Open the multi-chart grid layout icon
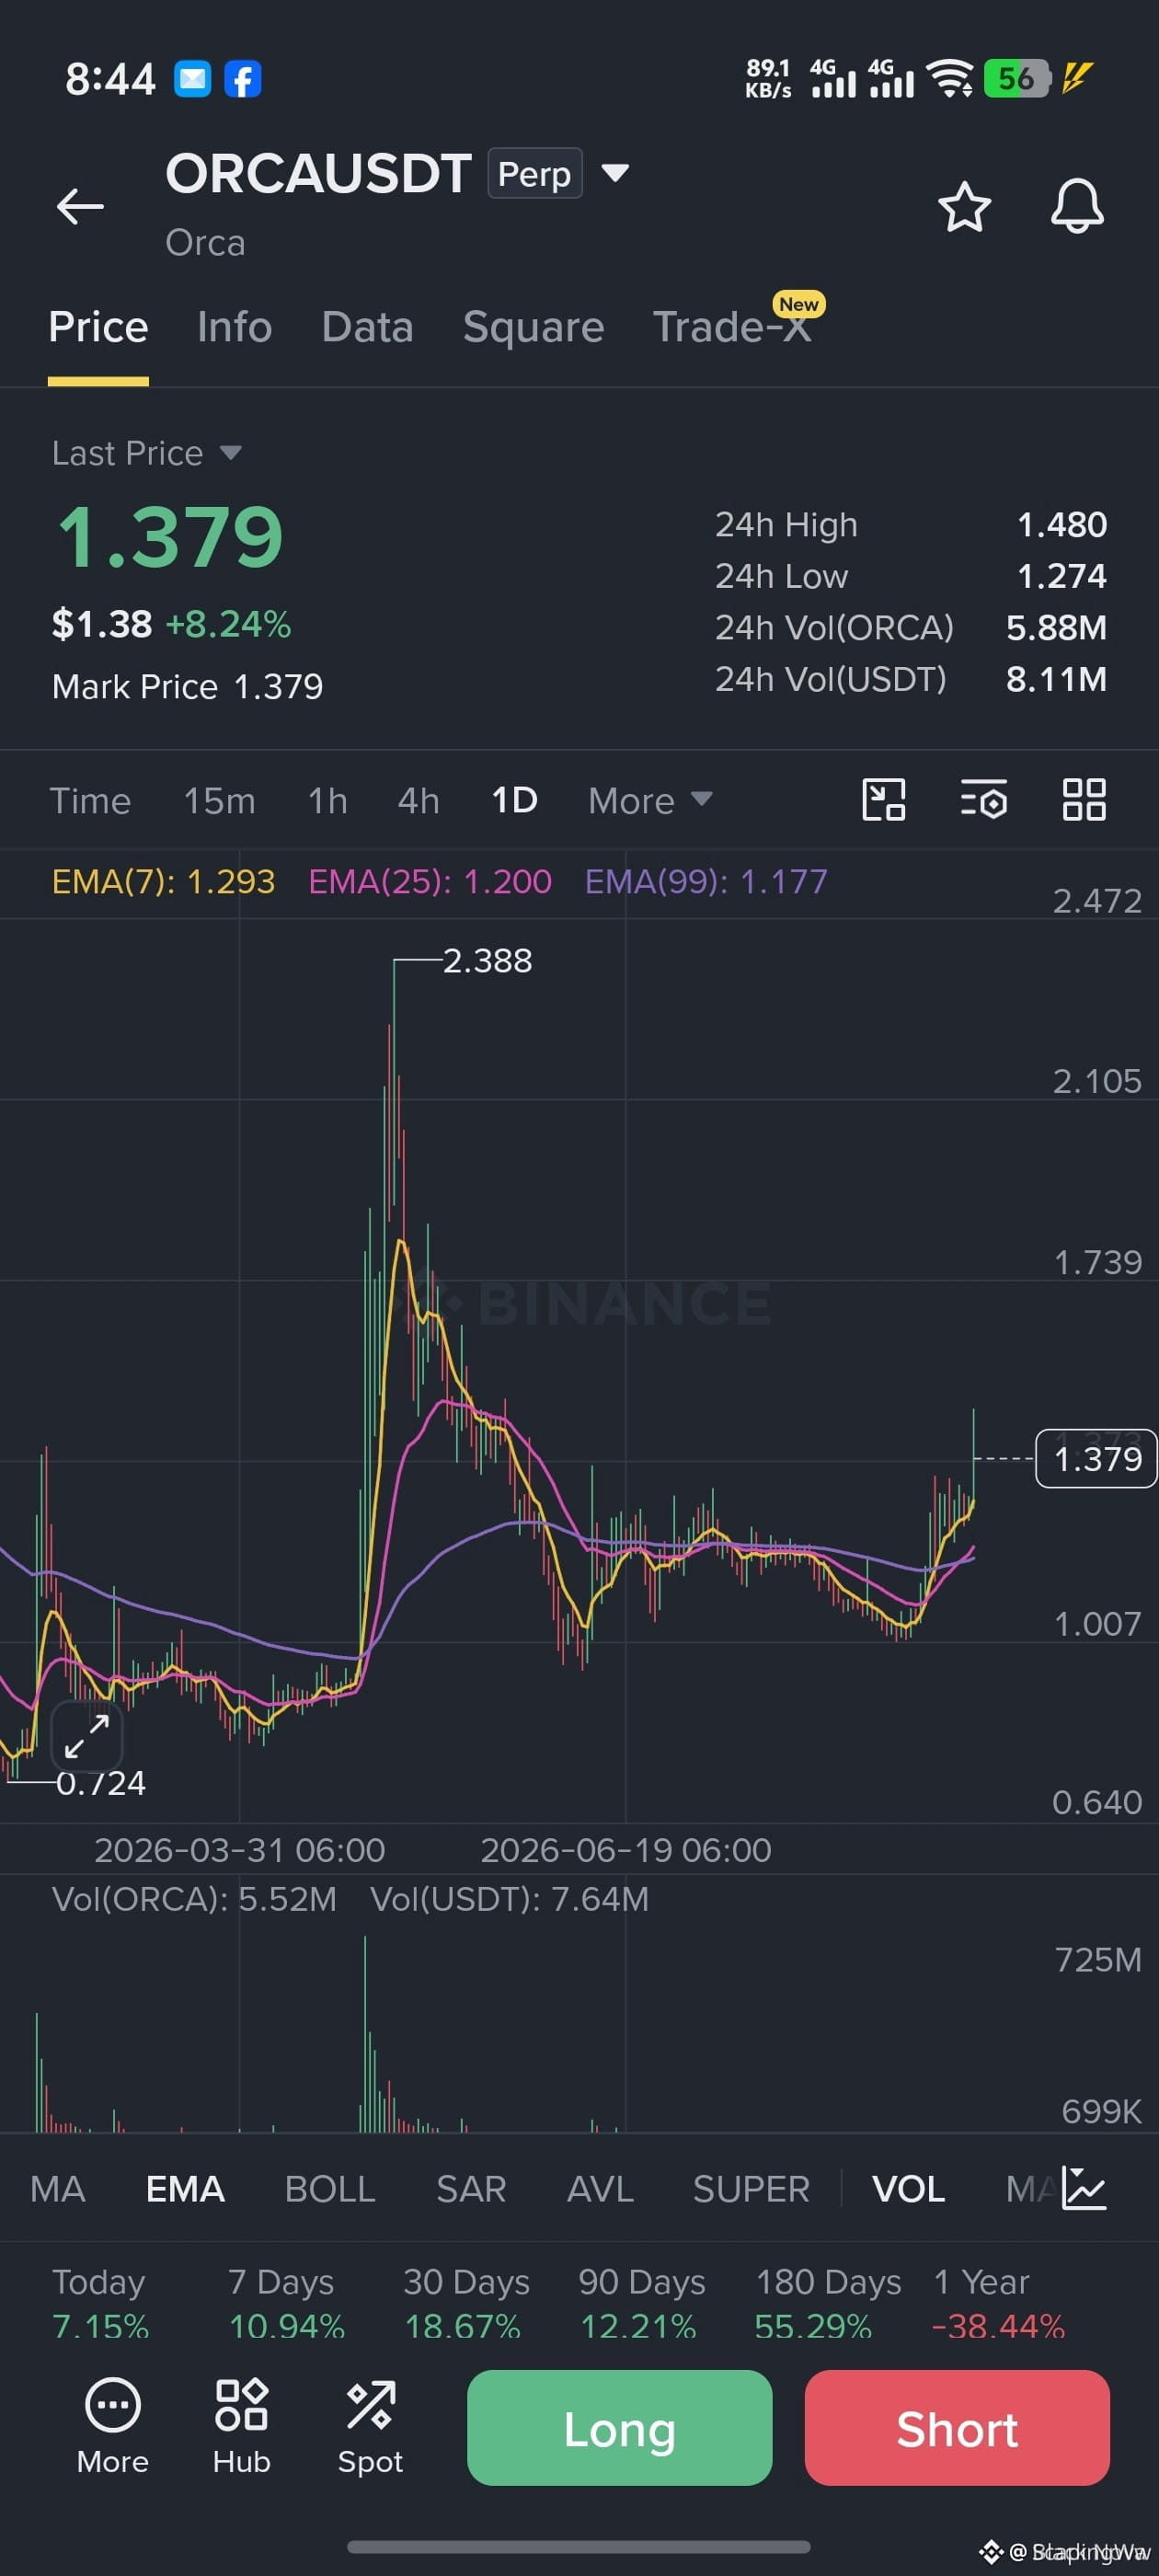 [1083, 800]
